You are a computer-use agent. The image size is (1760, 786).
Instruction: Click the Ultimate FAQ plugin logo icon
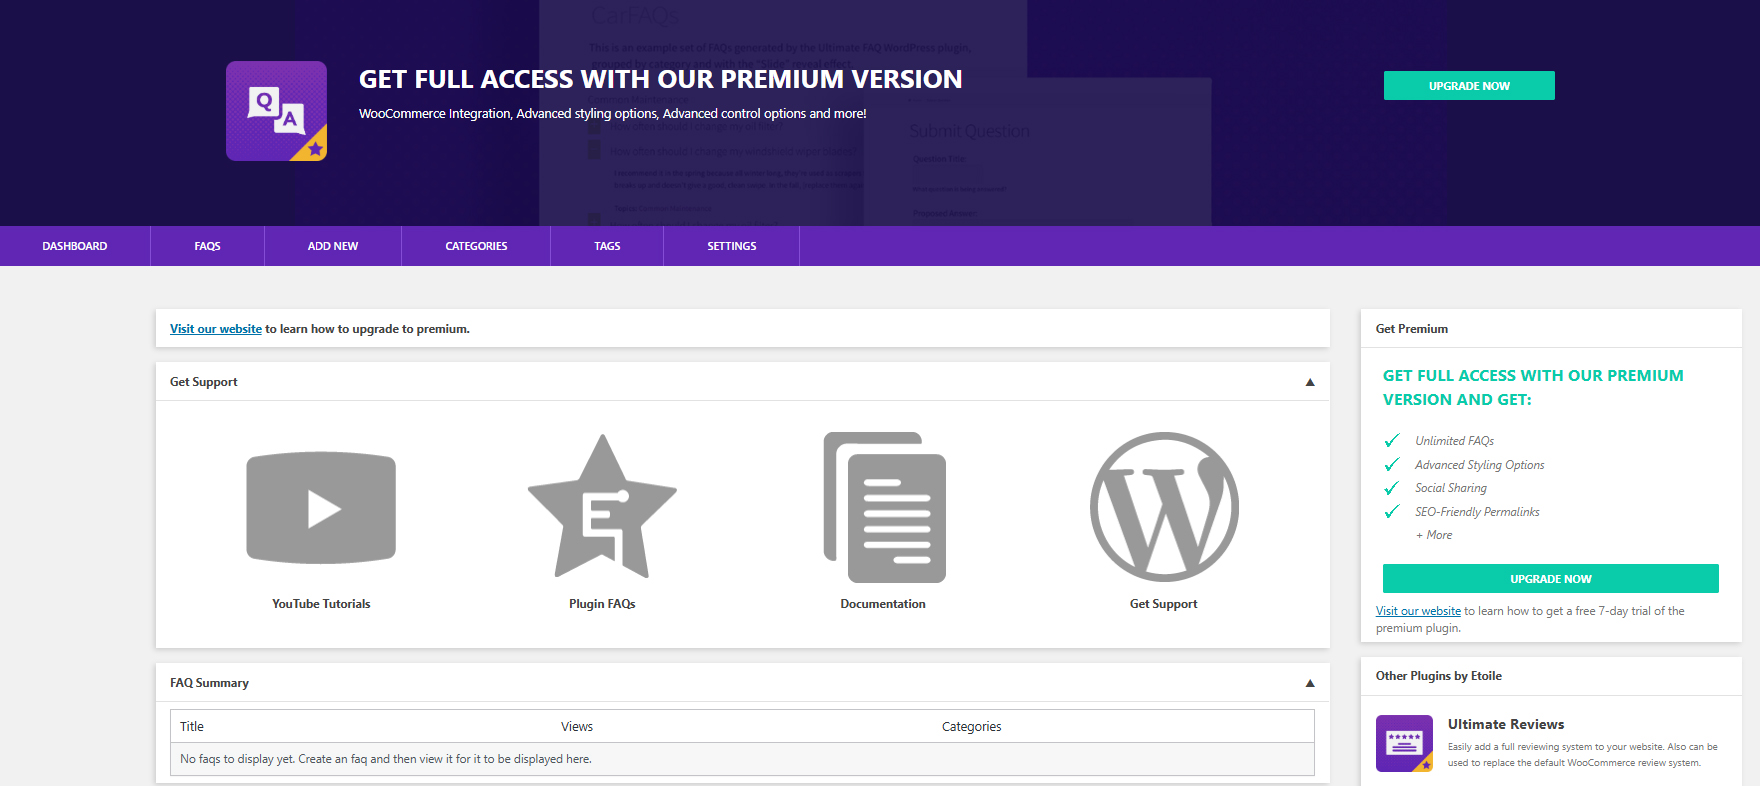[276, 111]
